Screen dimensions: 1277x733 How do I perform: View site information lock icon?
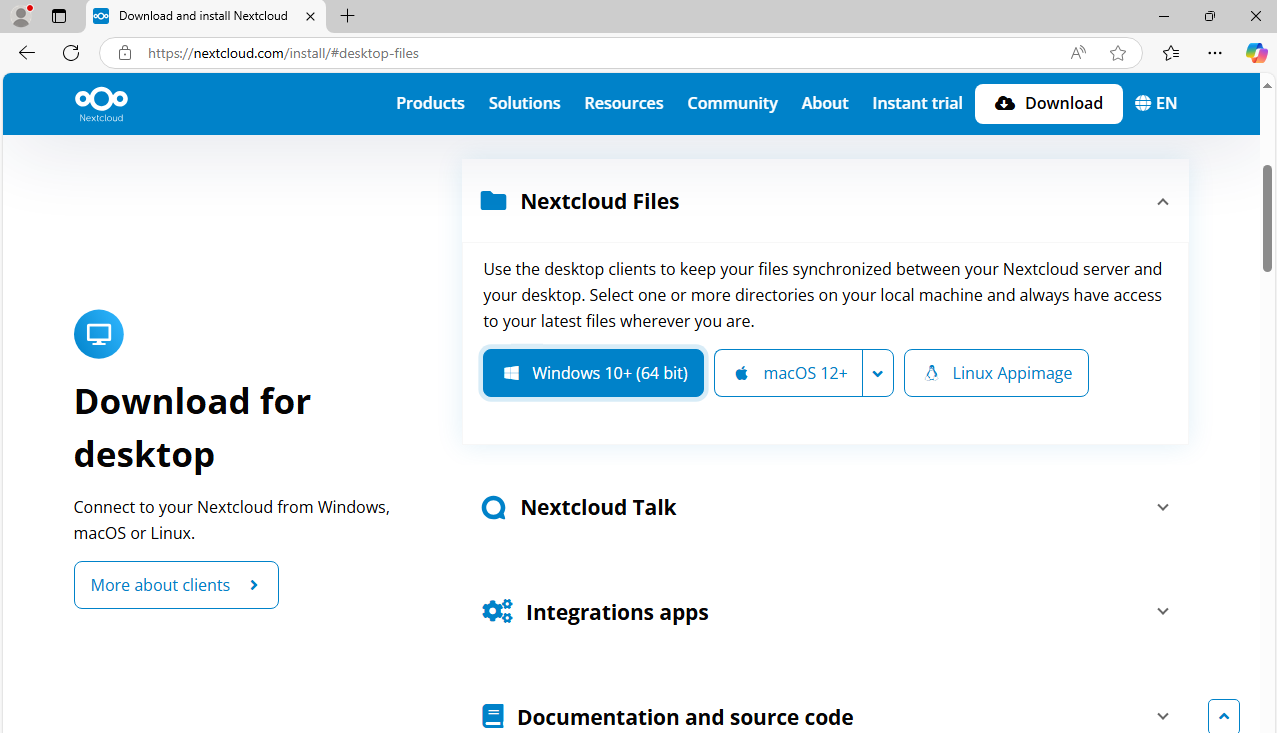pyautogui.click(x=125, y=53)
